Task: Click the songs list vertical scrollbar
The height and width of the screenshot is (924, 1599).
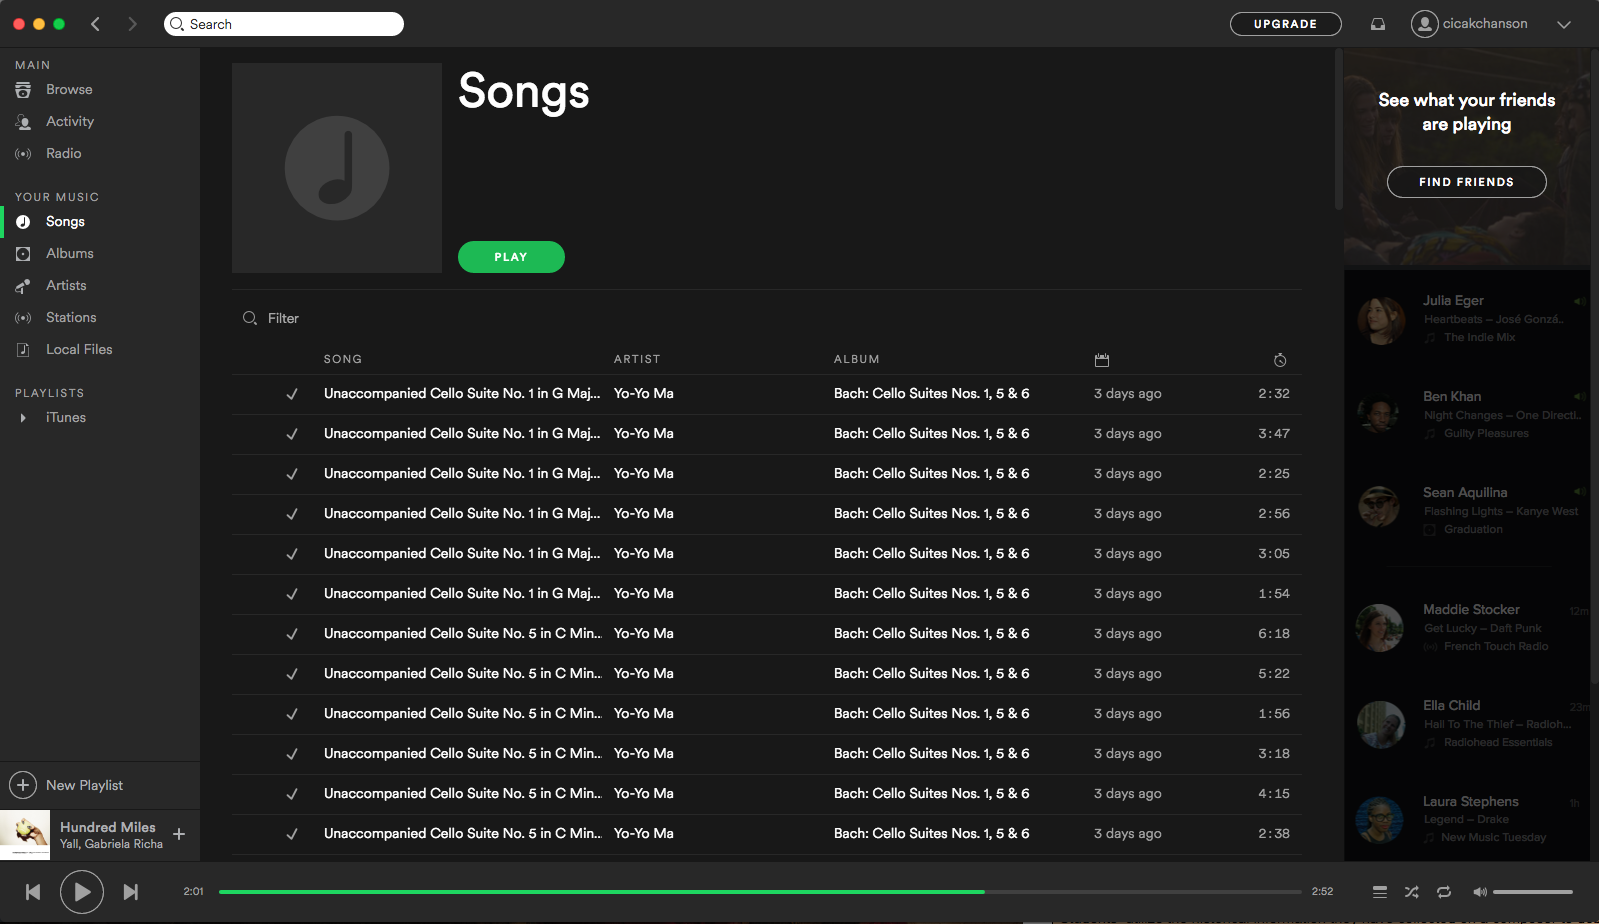Action: [1338, 130]
